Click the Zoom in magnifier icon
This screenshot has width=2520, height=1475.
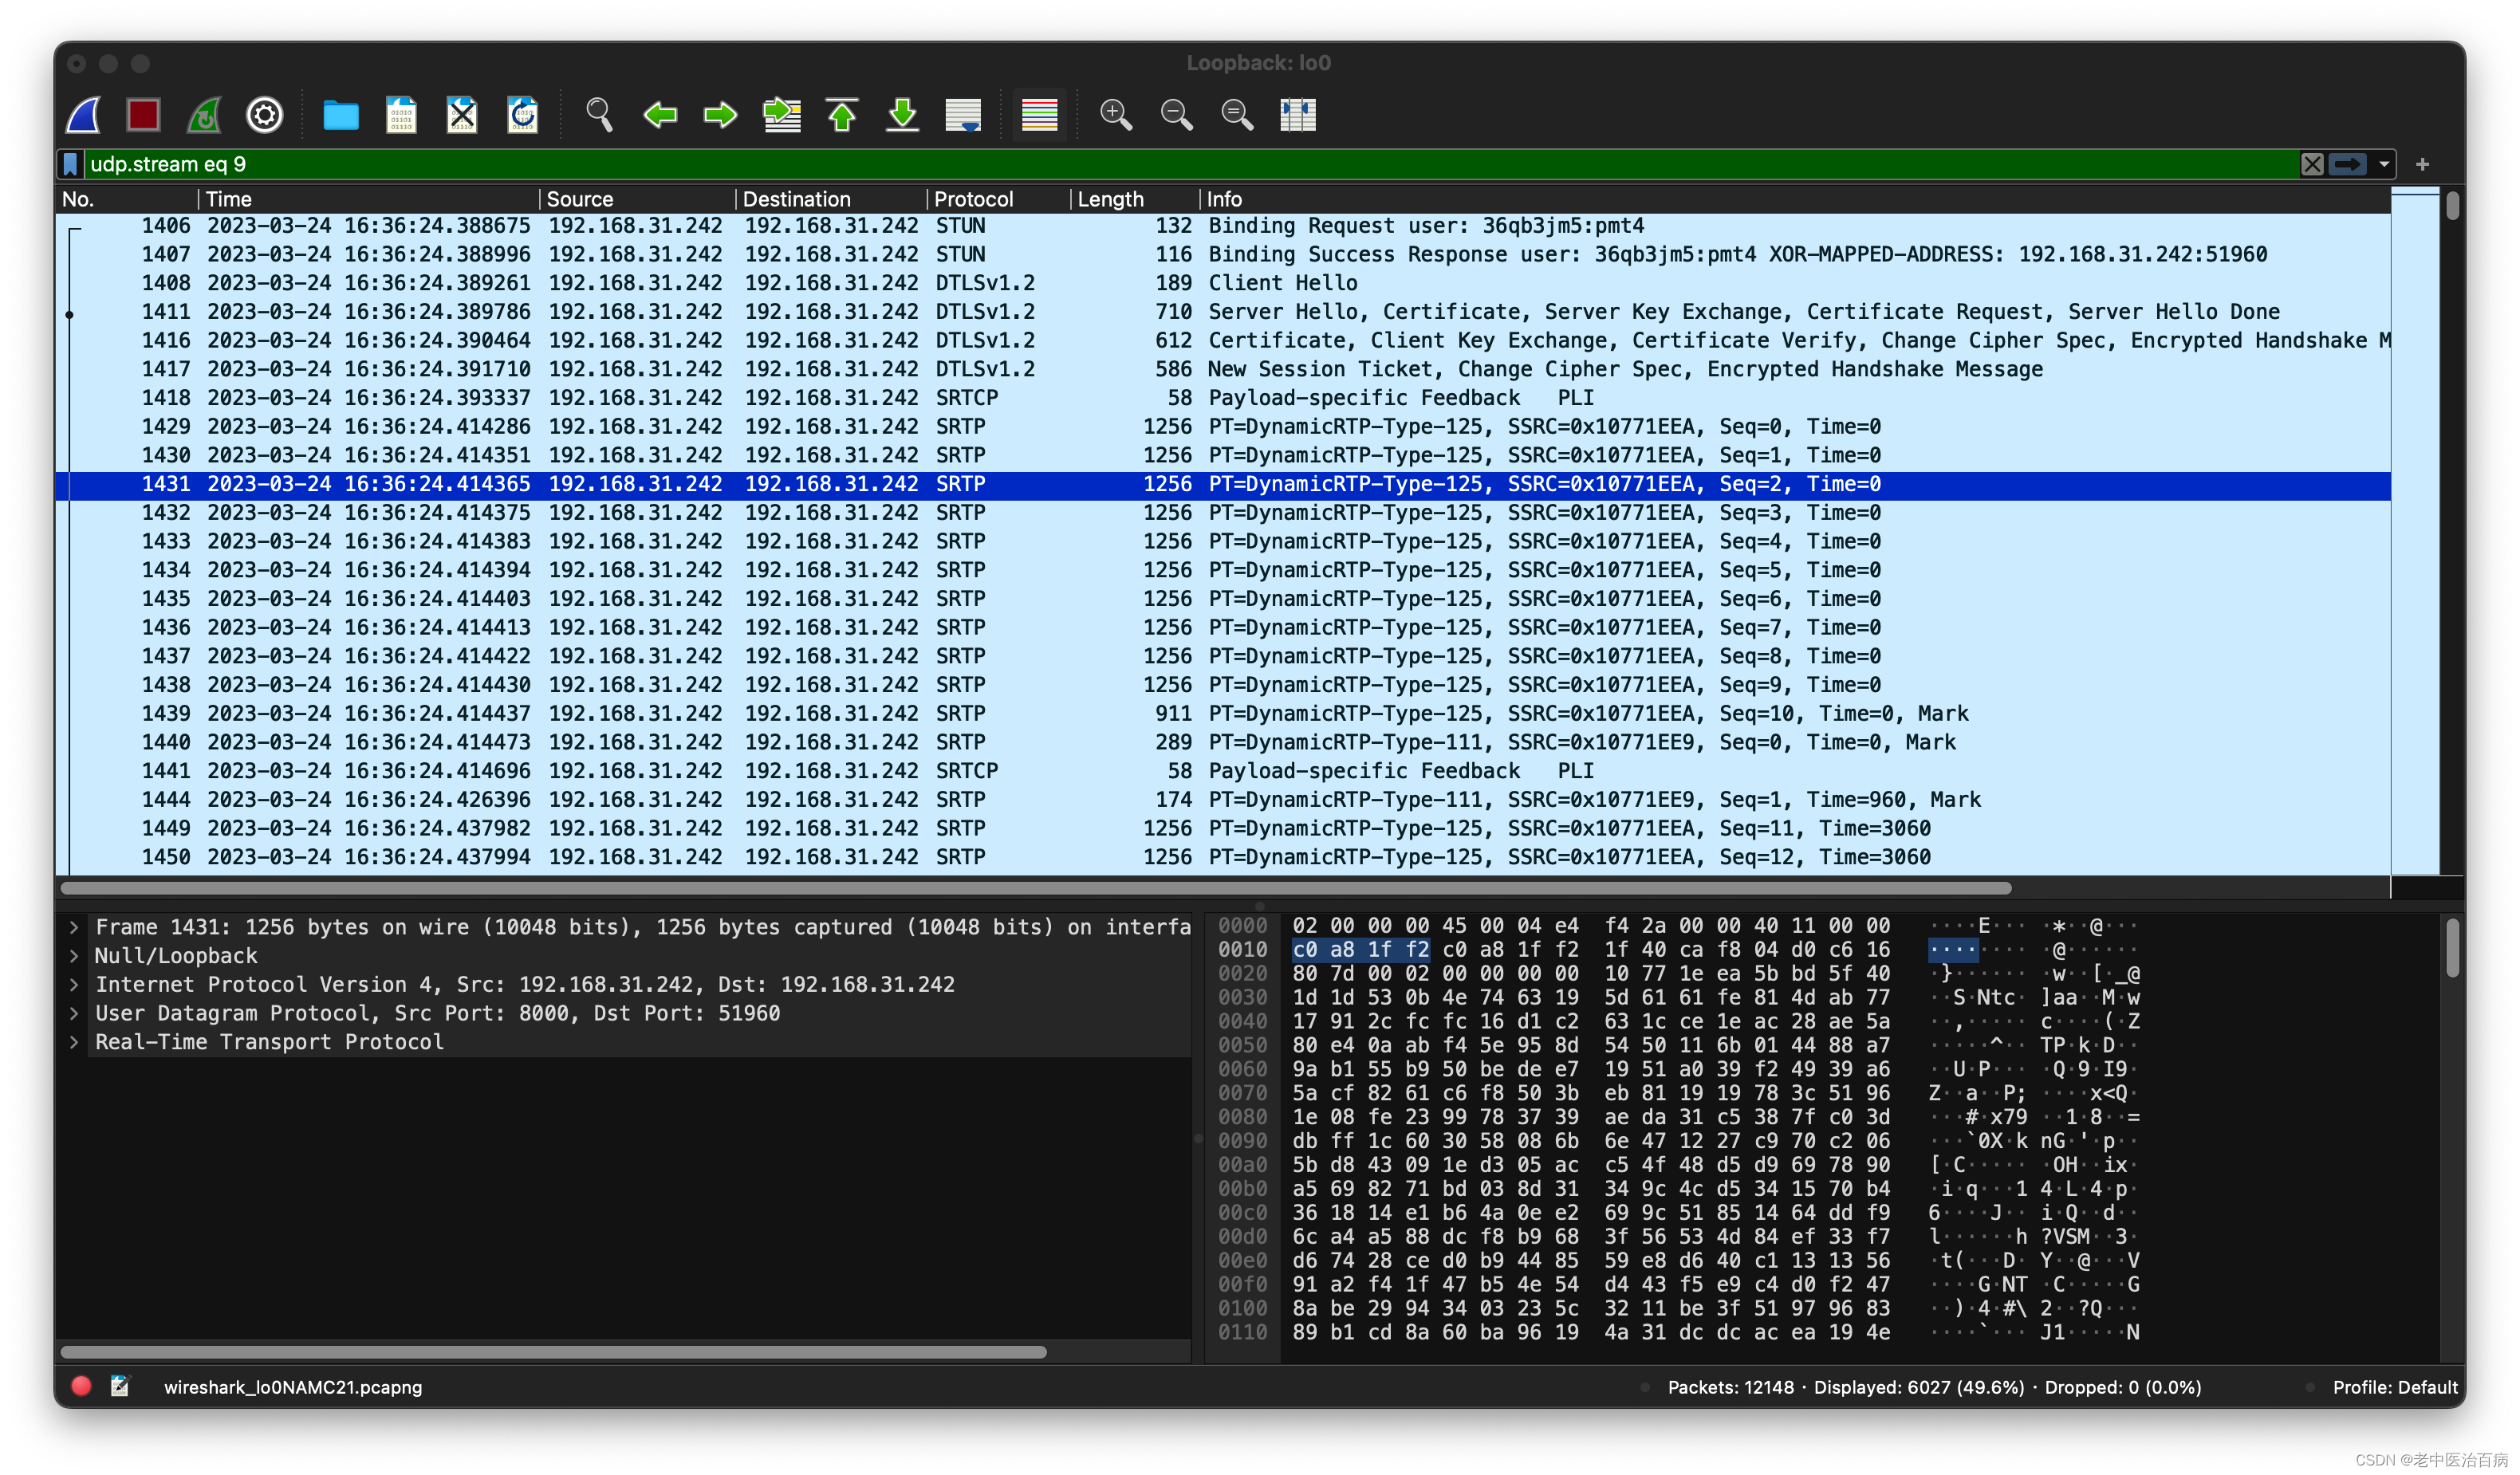(x=1115, y=115)
